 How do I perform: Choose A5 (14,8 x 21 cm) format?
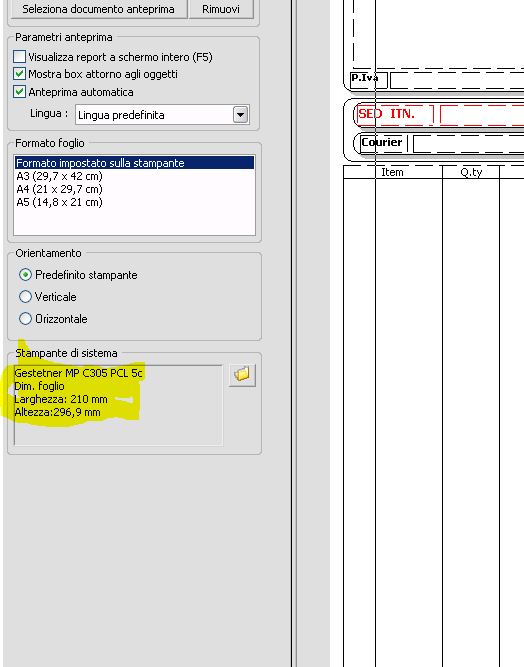click(59, 202)
